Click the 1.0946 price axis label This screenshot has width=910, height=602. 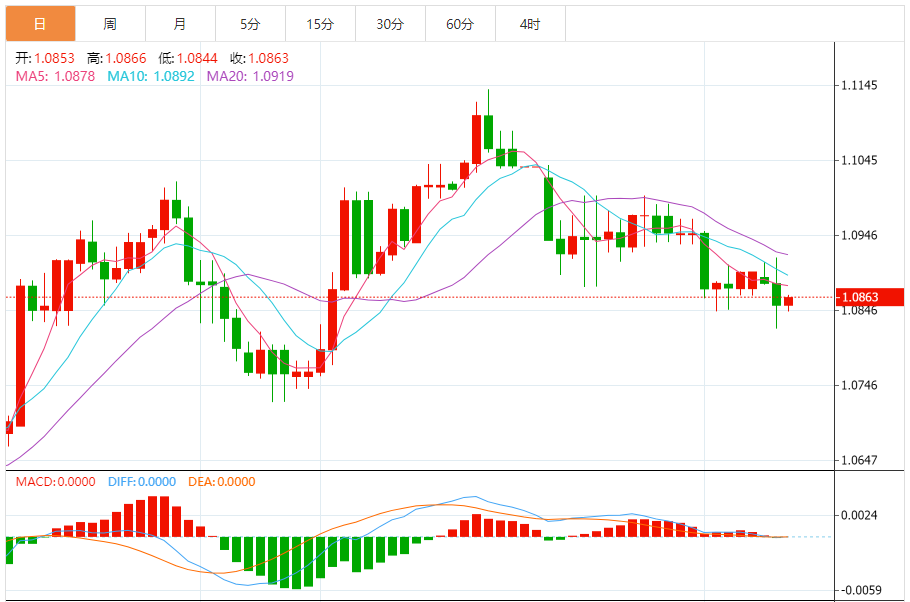click(860, 235)
